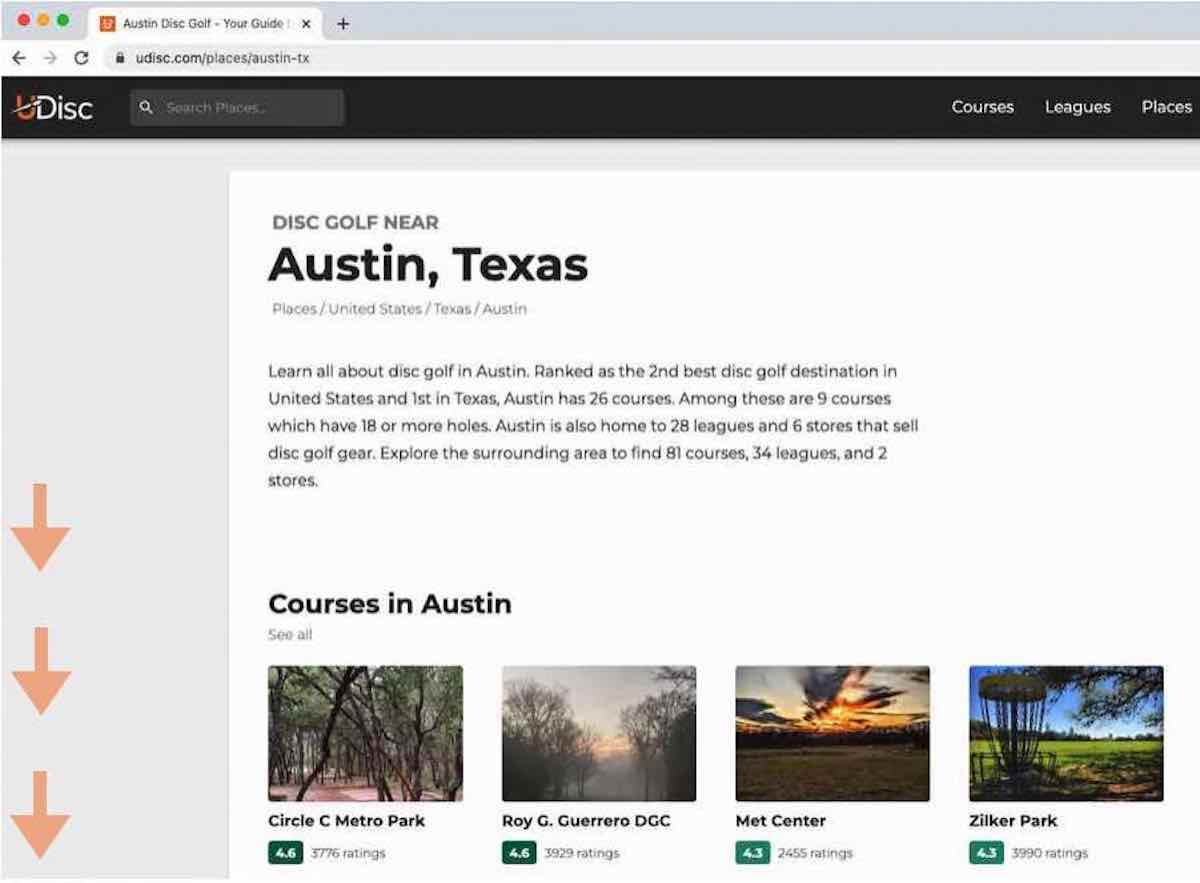Image resolution: width=1200 pixels, height=883 pixels.
Task: Click the search magnifier icon
Action: click(146, 108)
